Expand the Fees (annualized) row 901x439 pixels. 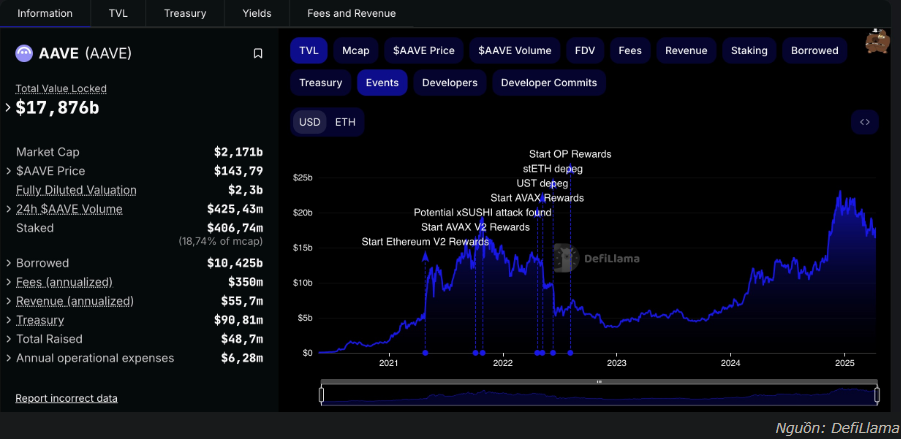[x=9, y=282]
